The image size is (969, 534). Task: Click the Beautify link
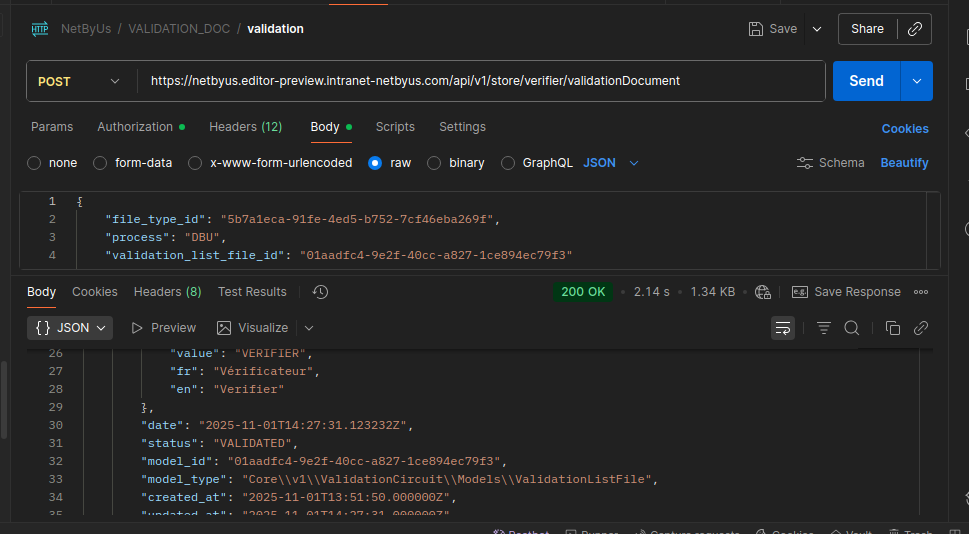click(904, 163)
